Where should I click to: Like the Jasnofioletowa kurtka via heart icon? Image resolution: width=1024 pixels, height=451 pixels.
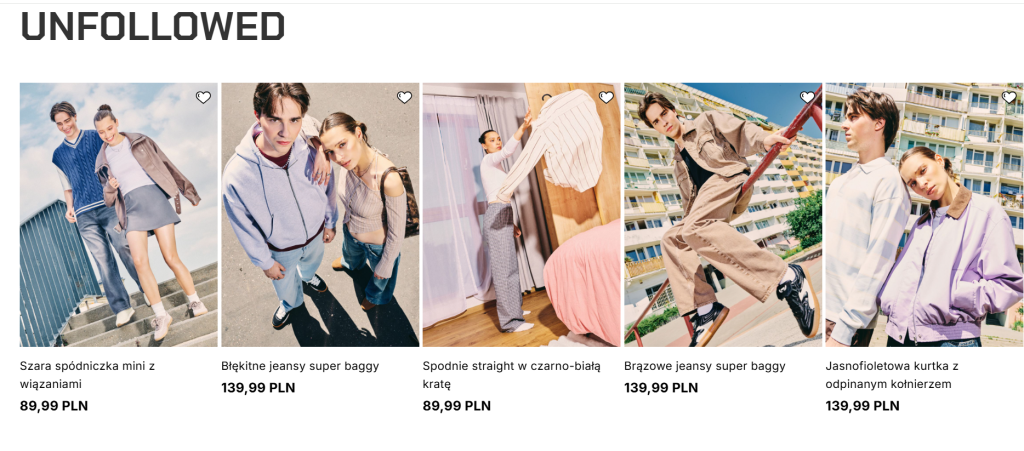point(1009,97)
